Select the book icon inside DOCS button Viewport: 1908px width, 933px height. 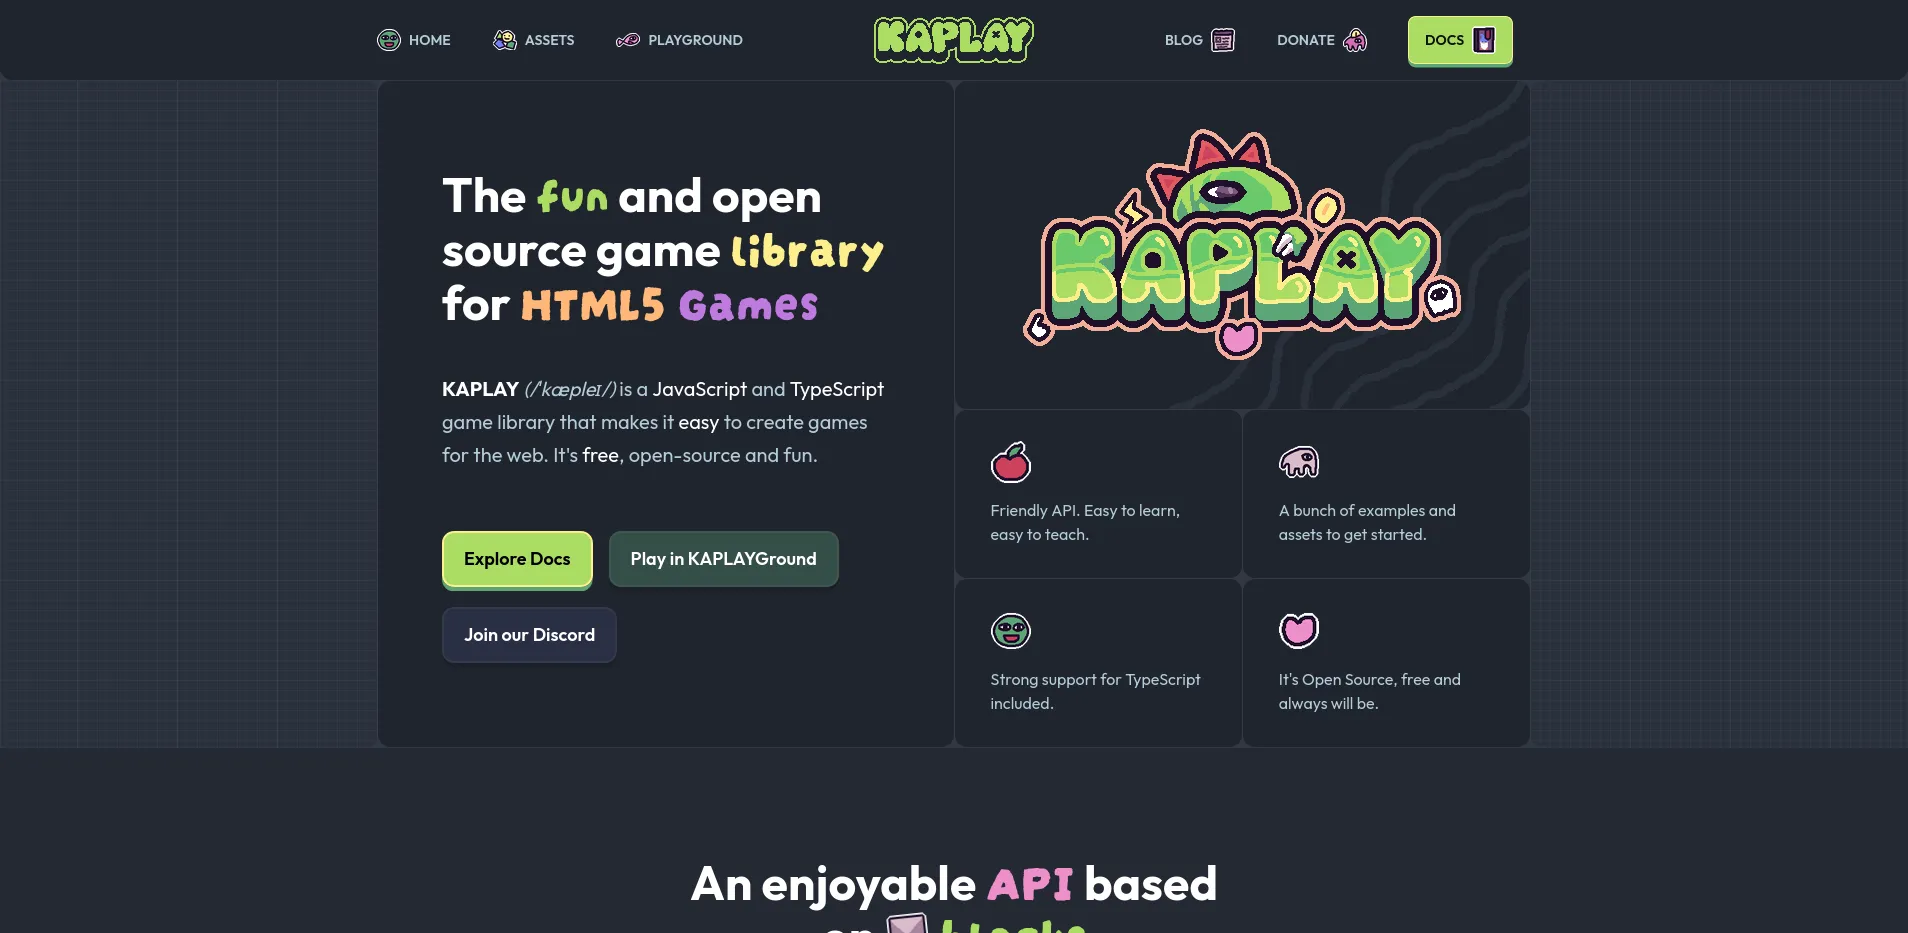(x=1486, y=40)
